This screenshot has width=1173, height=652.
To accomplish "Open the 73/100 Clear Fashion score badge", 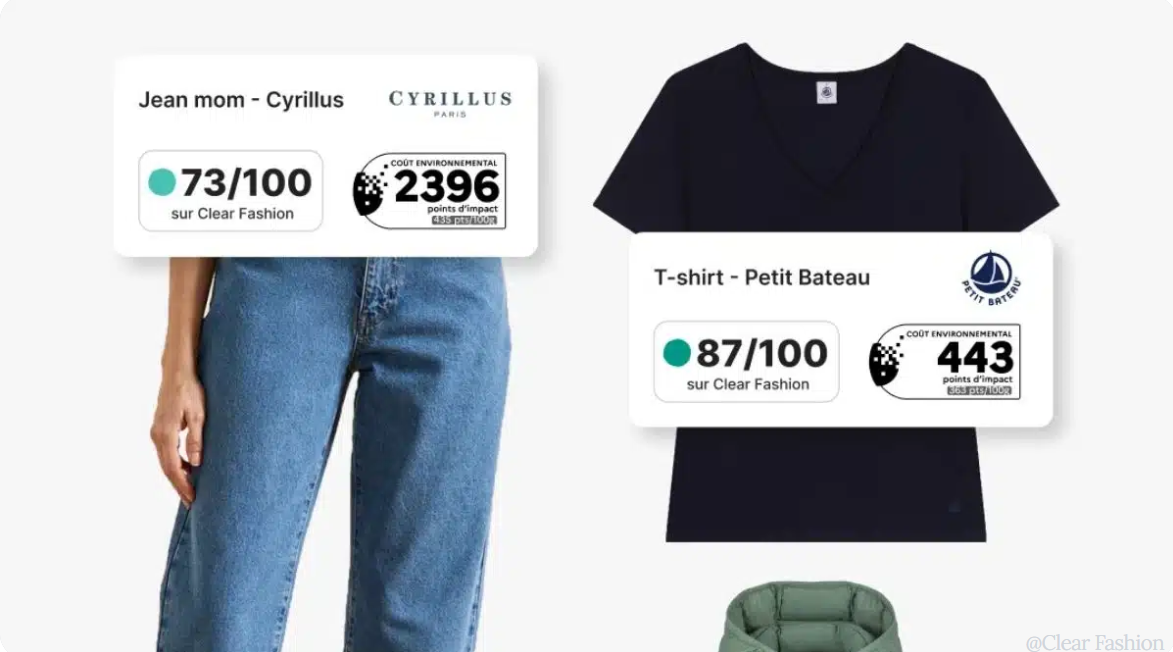I will click(x=230, y=191).
